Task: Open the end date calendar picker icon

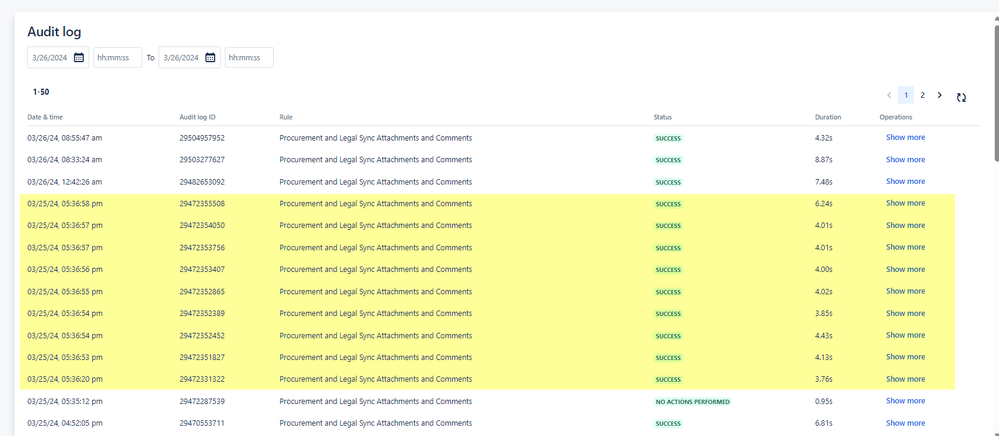Action: coord(210,57)
